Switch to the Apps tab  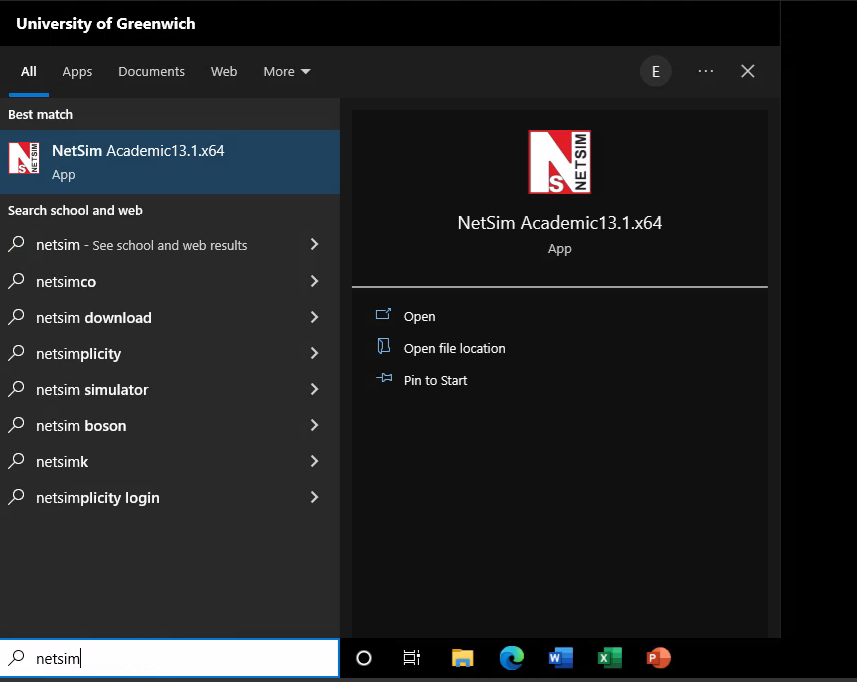coord(77,71)
